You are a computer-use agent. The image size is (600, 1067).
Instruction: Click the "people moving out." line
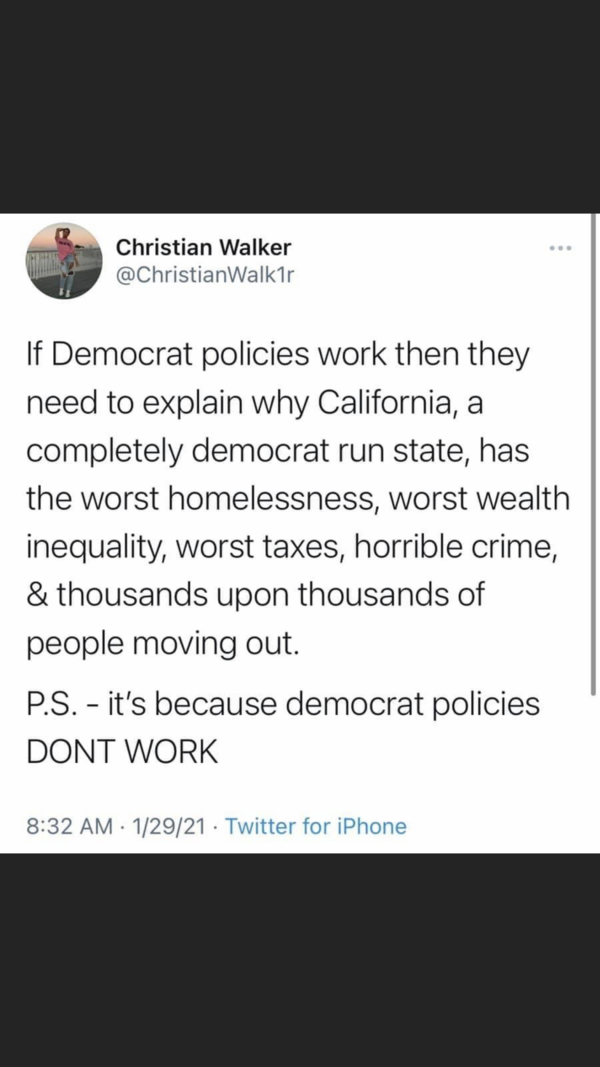point(163,641)
